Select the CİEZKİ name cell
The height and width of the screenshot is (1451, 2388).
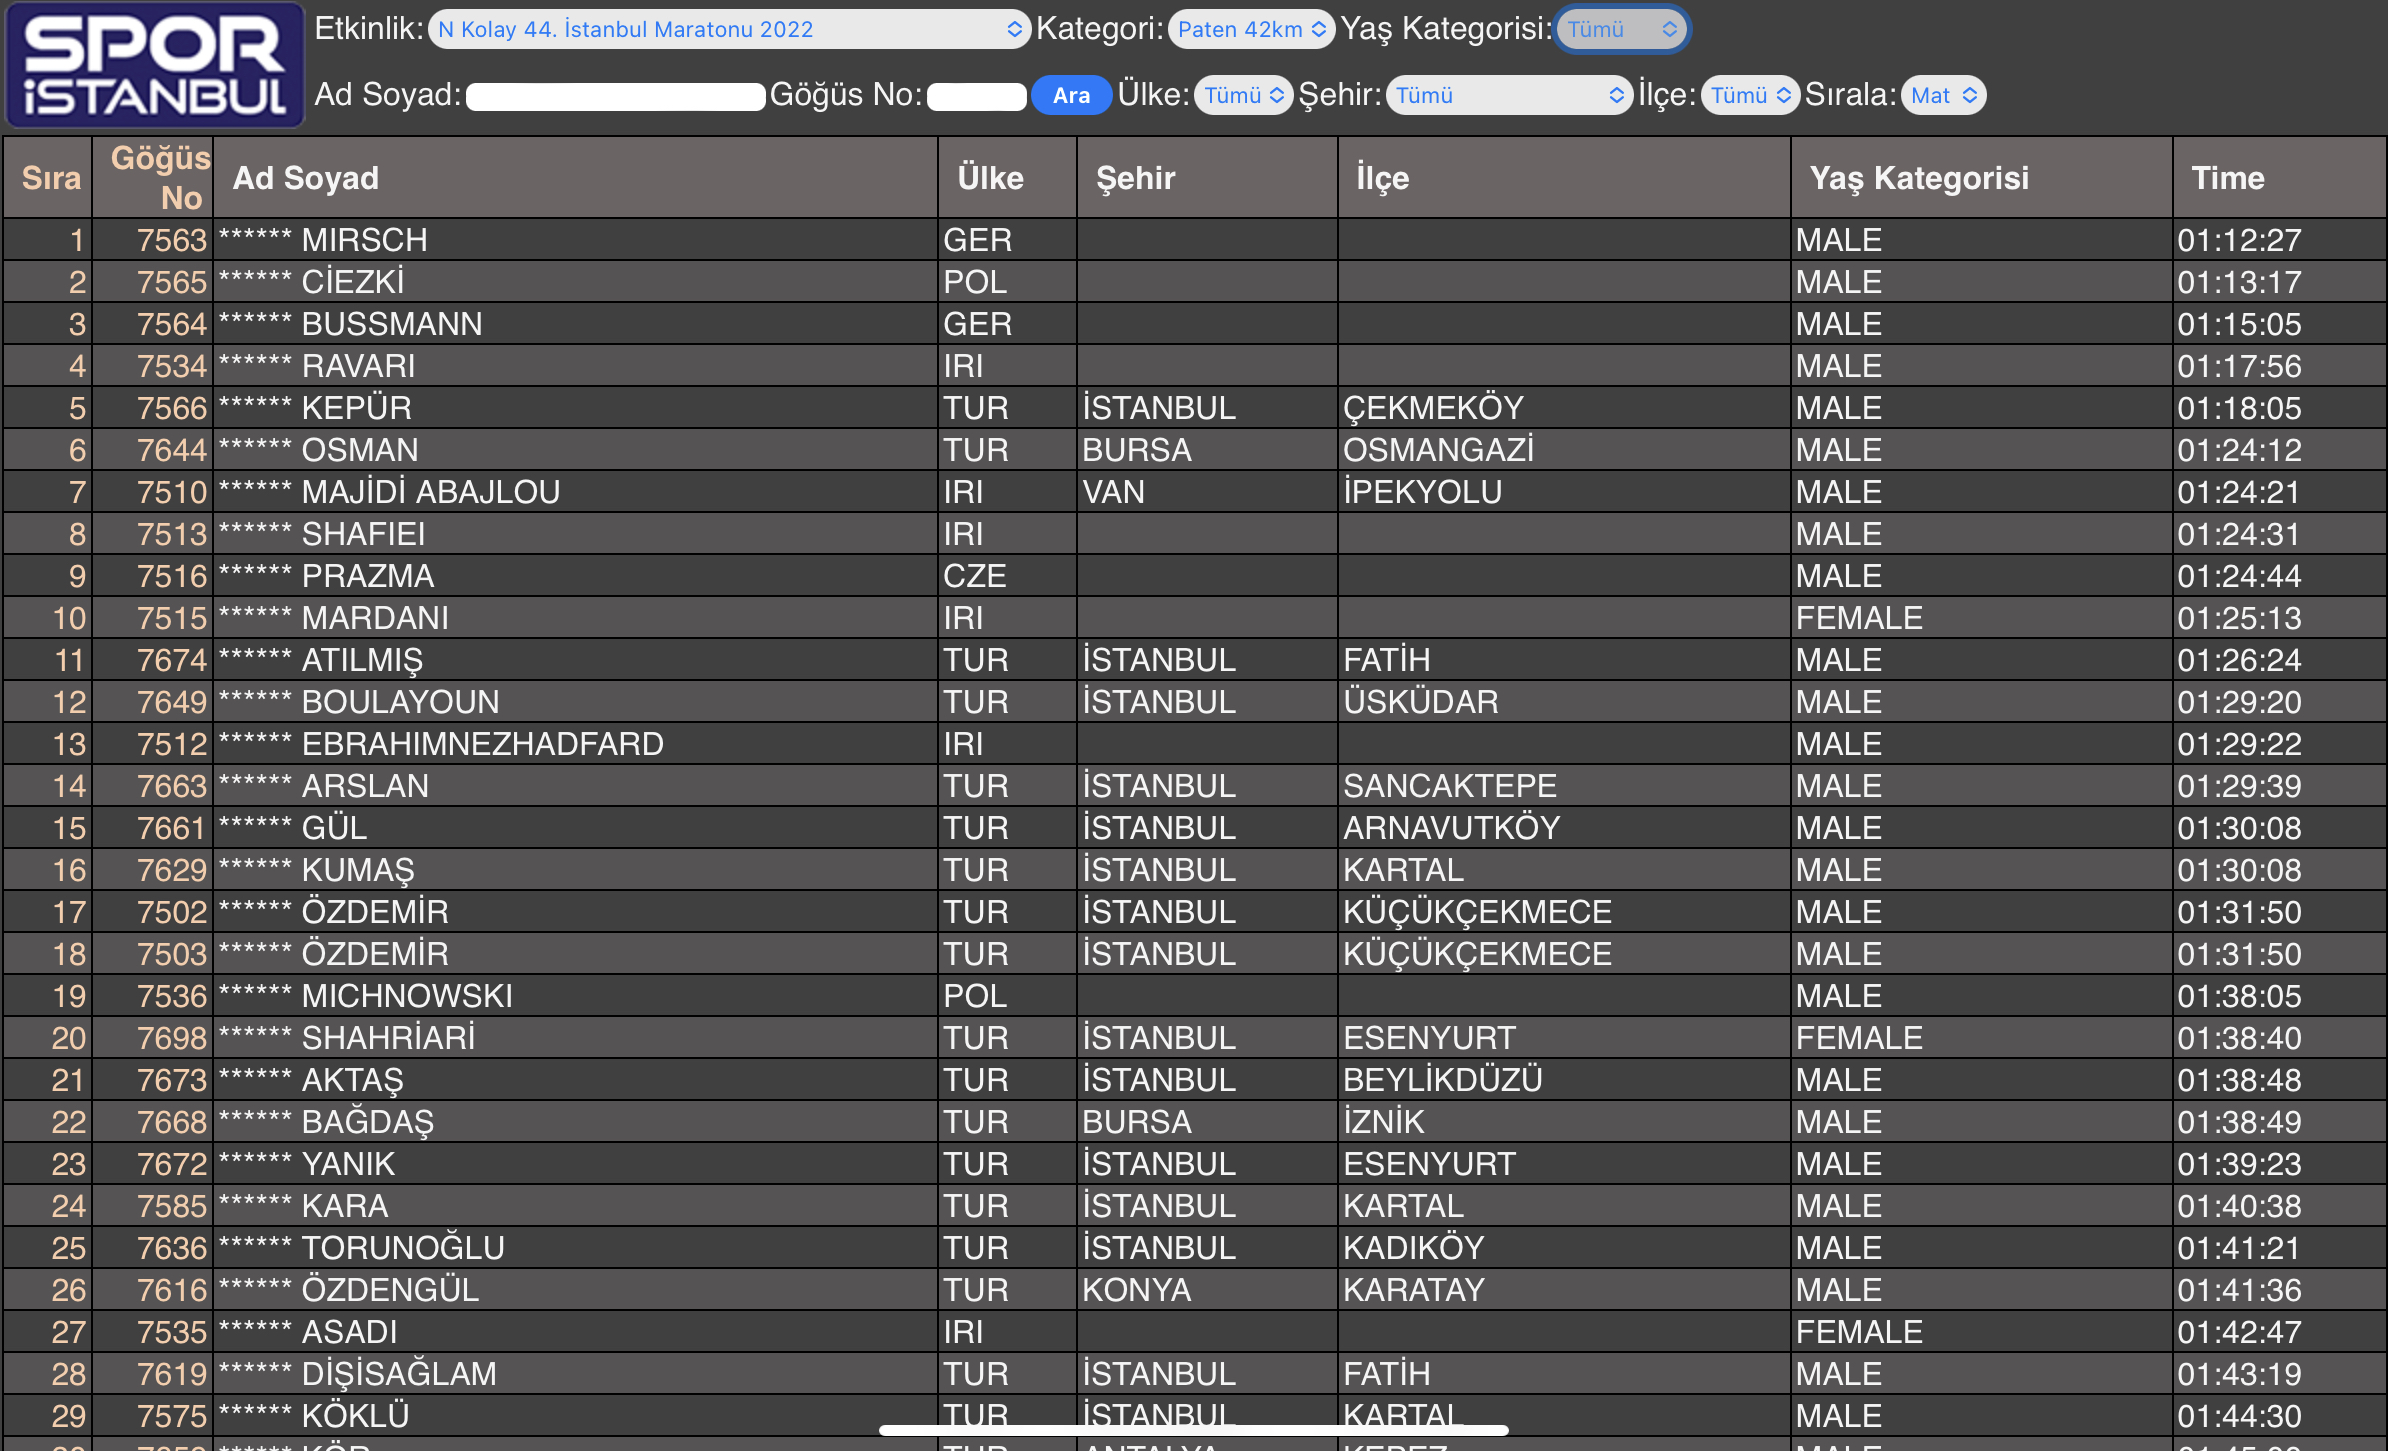tap(575, 283)
